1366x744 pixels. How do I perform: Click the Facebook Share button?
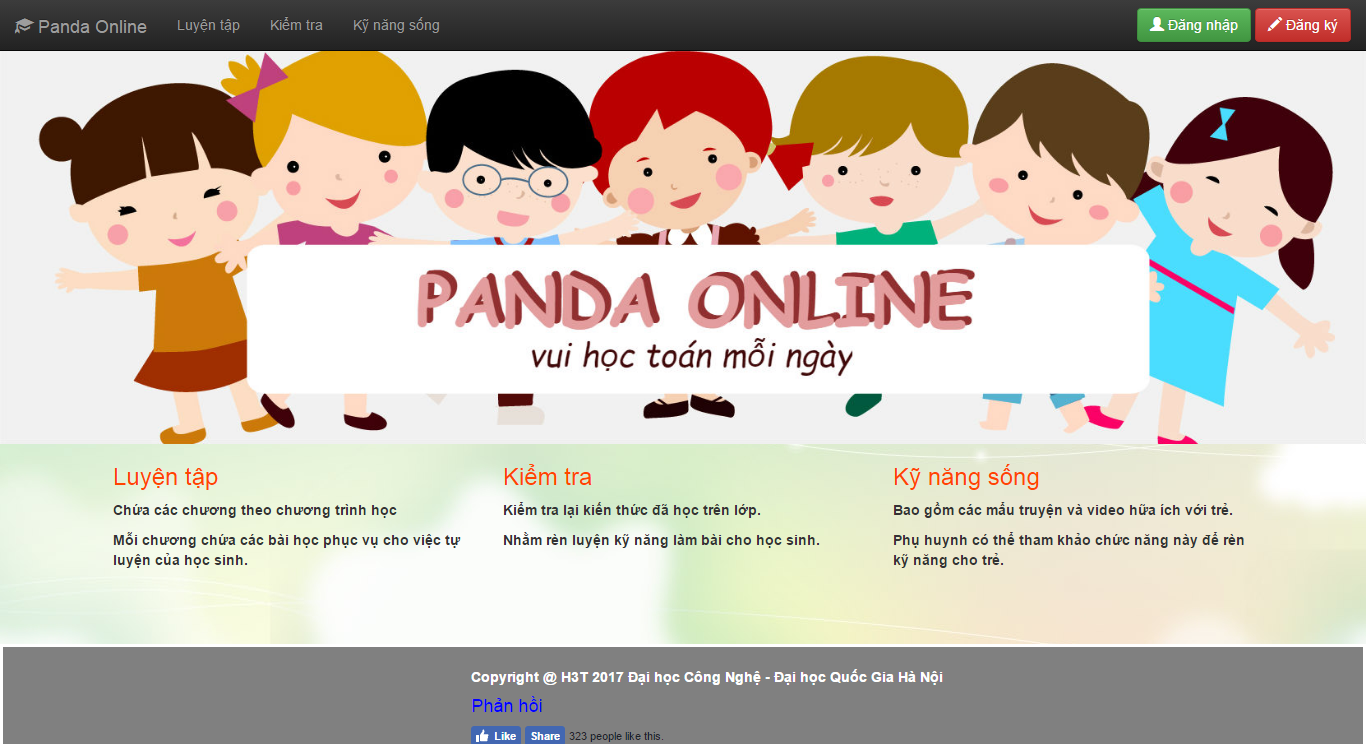point(545,736)
